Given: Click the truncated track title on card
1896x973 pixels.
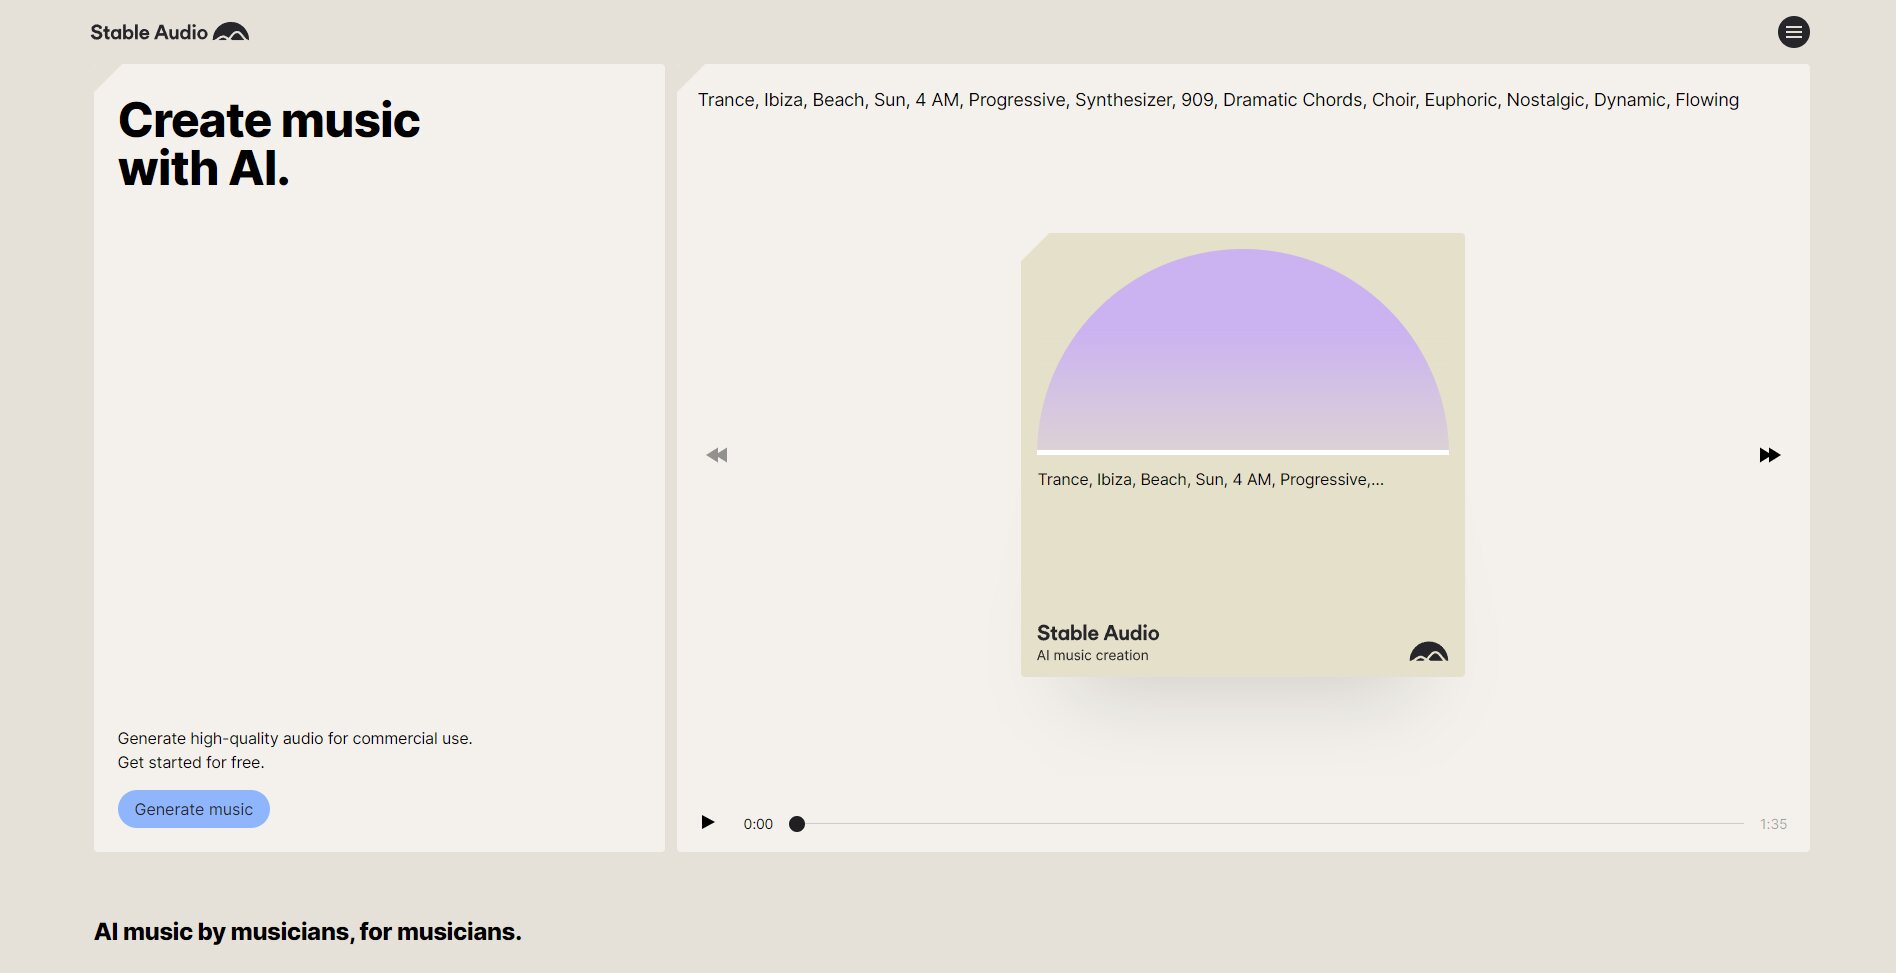Looking at the screenshot, I should coord(1211,480).
